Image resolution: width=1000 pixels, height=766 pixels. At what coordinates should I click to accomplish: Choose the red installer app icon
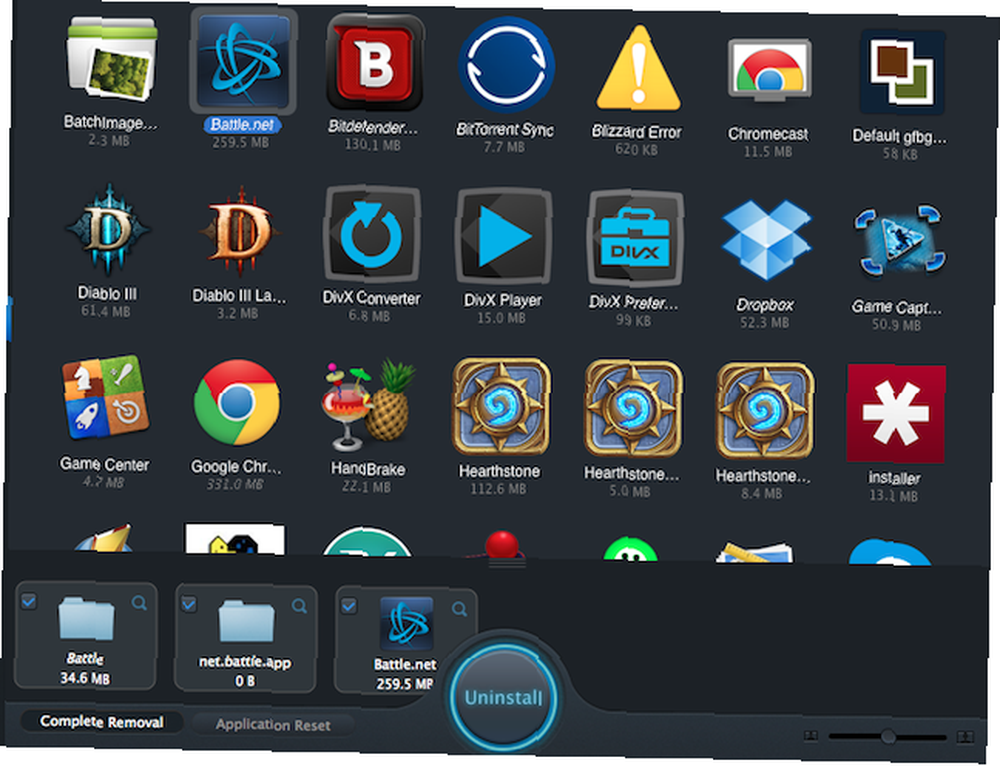896,413
